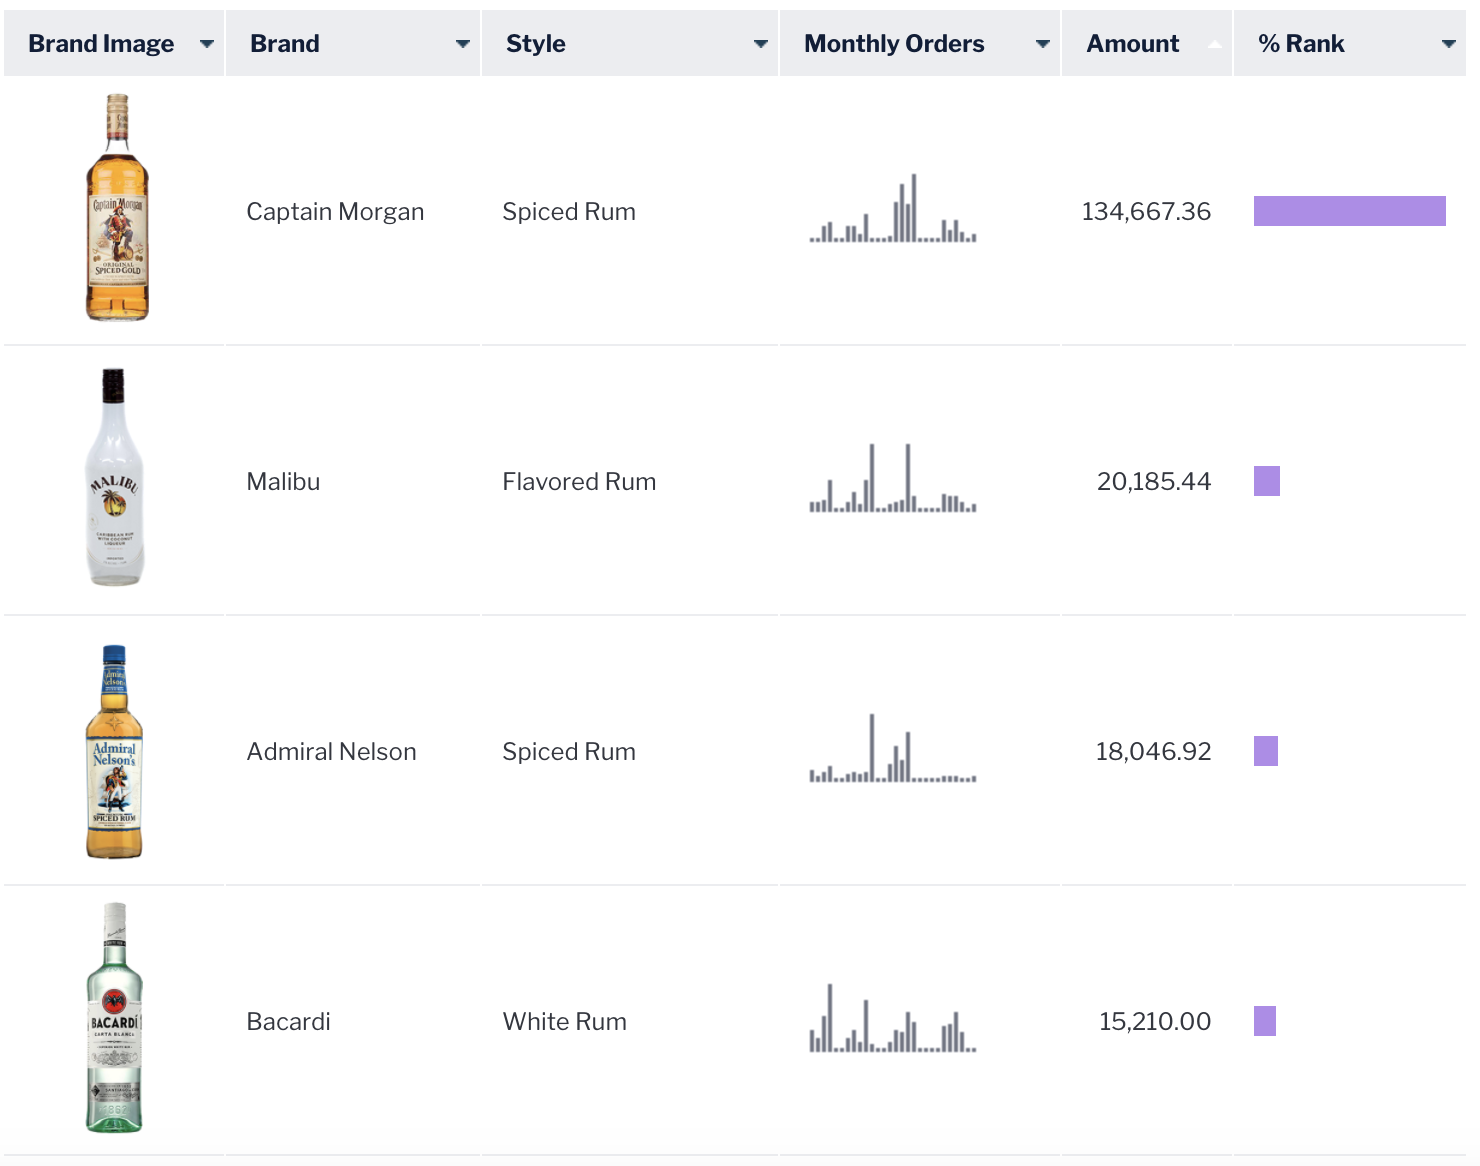Viewport: 1480px width, 1166px height.
Task: Select the Bacardi bottle image
Action: point(114,1018)
